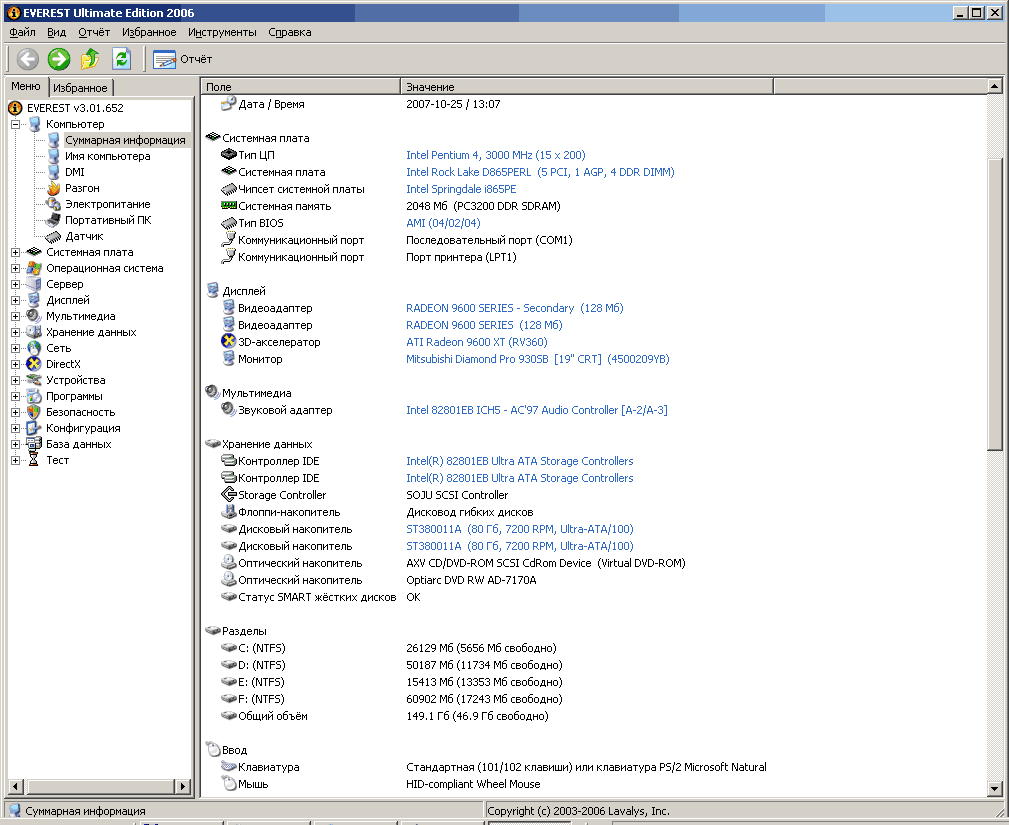The width and height of the screenshot is (1009, 825).
Task: Click the 'Optiarc DVD RW AD-7170A' value
Action: tap(471, 580)
